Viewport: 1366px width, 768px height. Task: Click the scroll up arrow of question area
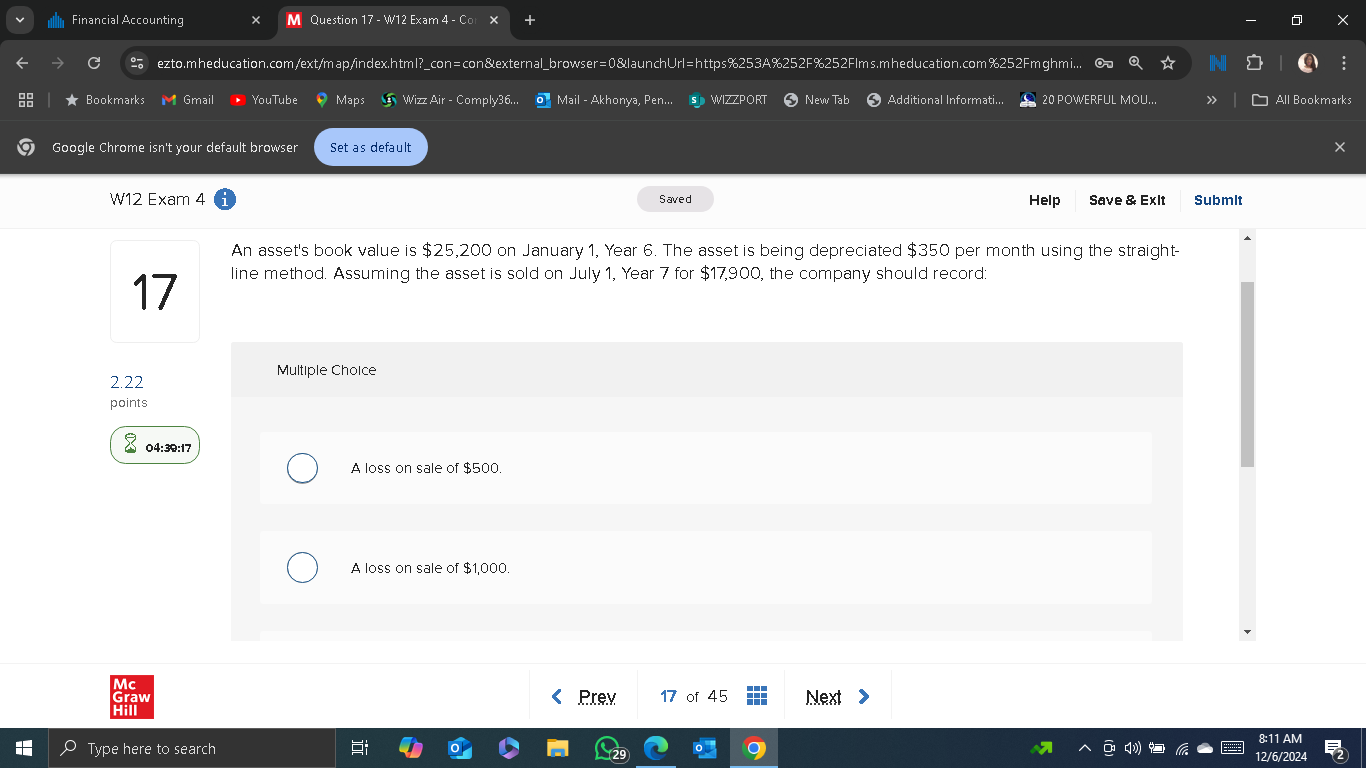pos(1247,238)
